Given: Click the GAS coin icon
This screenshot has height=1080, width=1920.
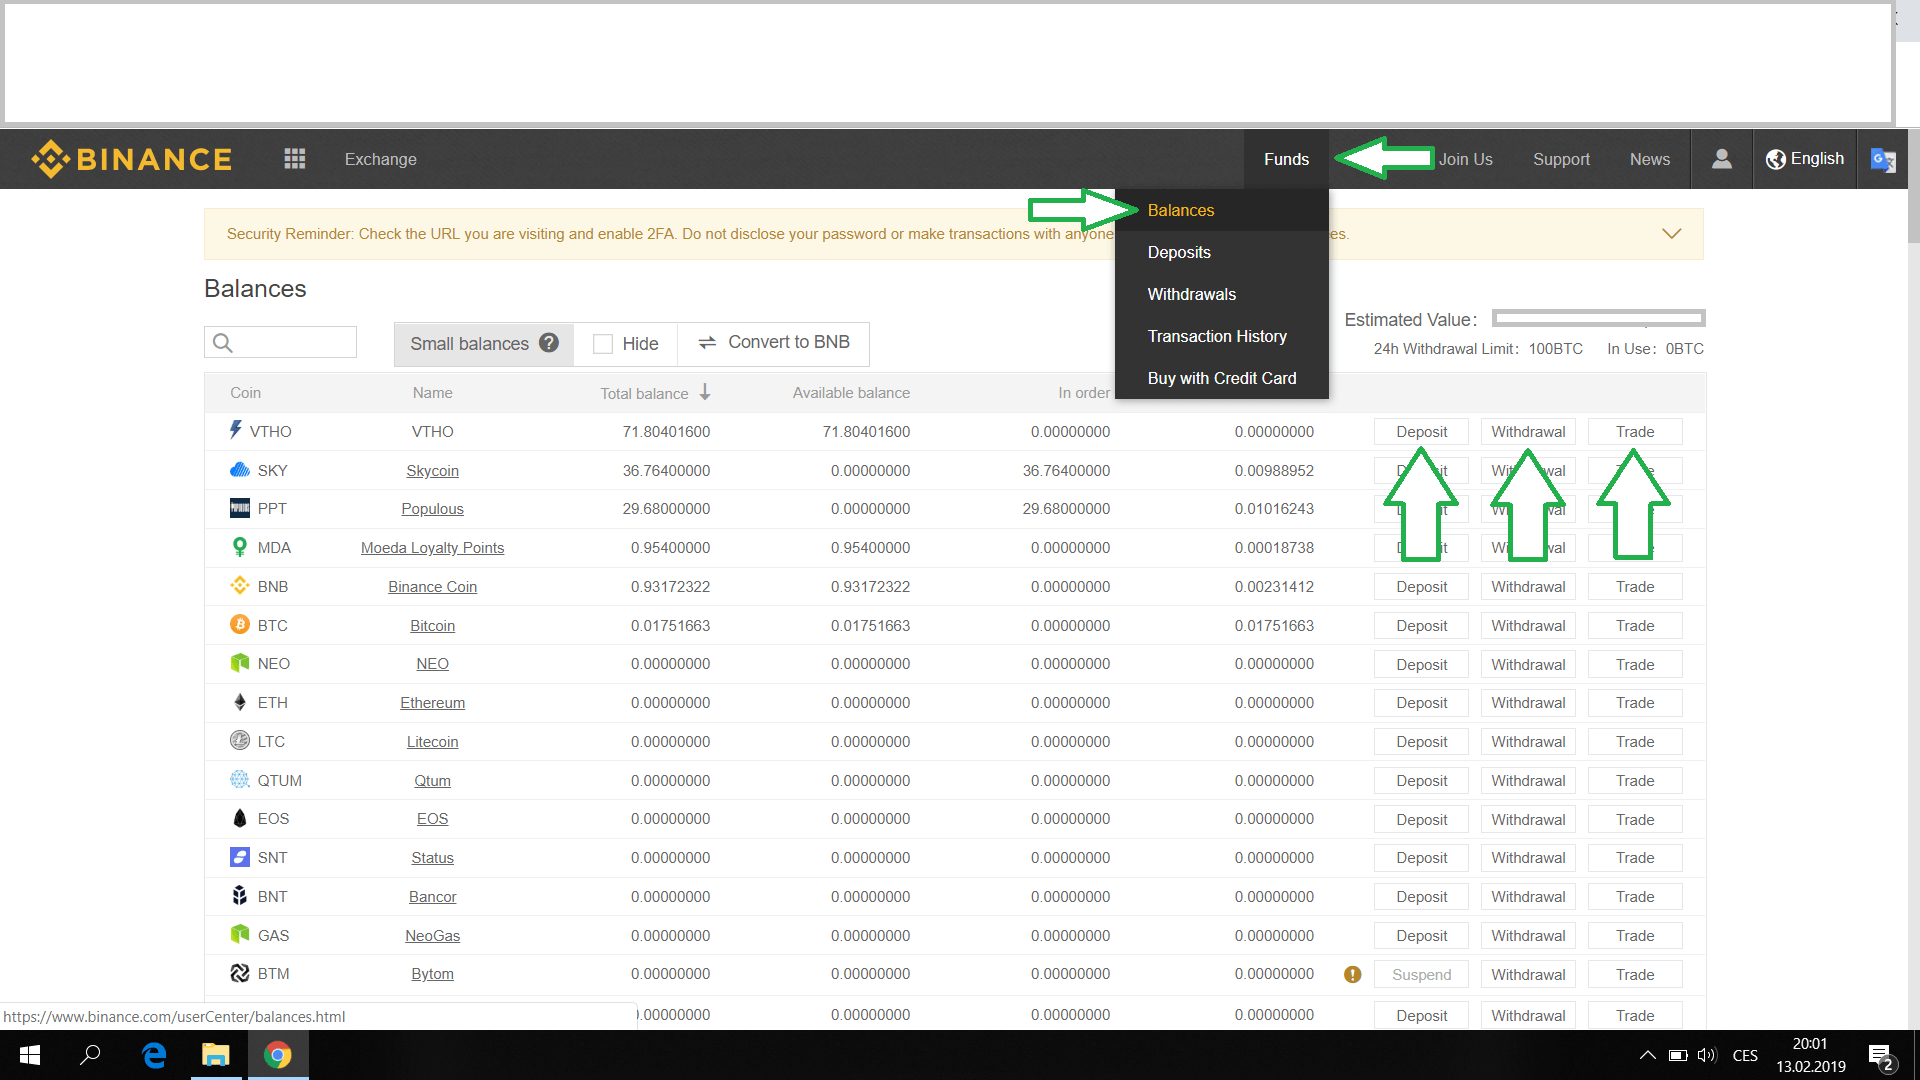Looking at the screenshot, I should 240,934.
